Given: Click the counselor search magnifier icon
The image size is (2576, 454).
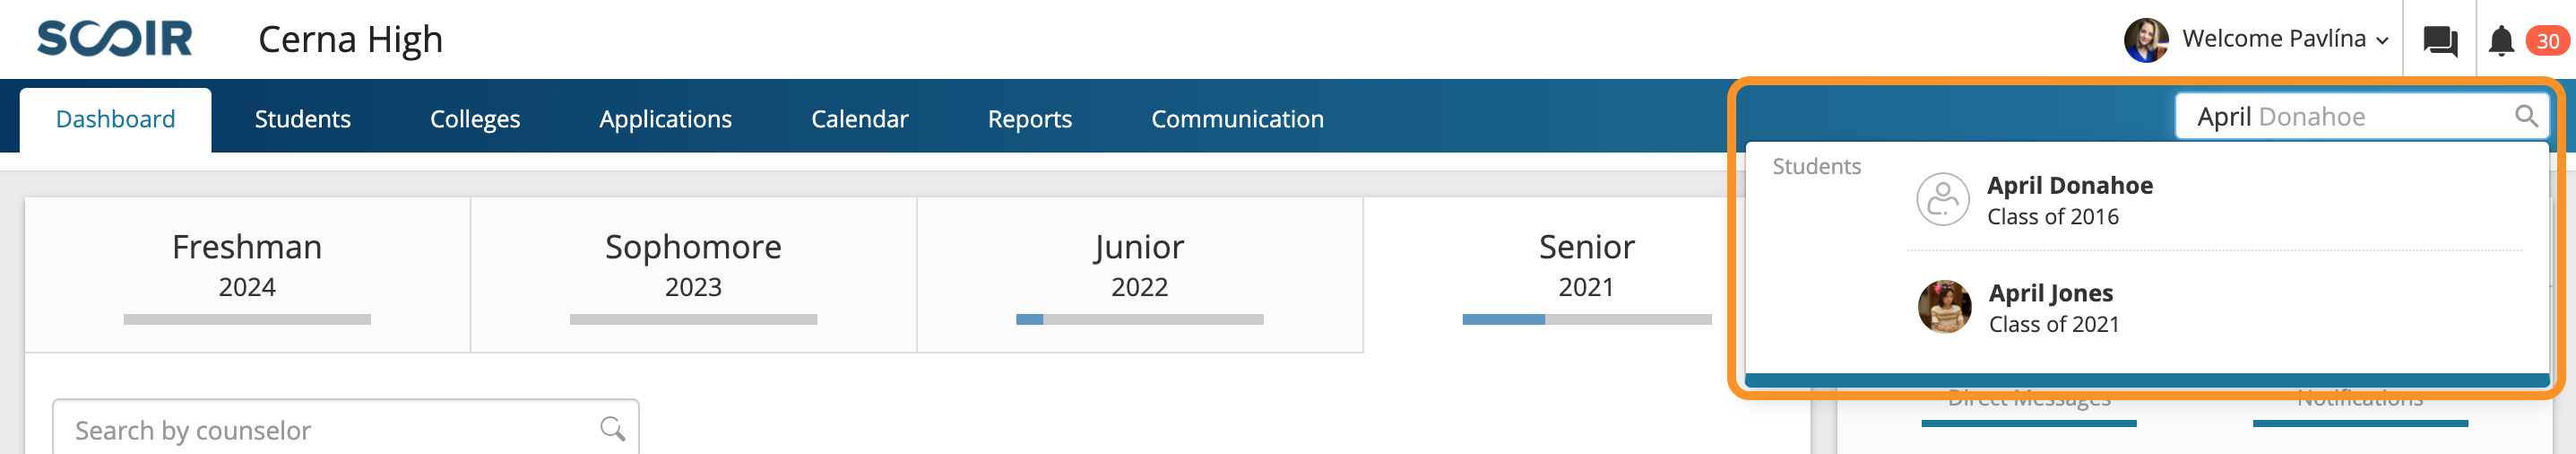Looking at the screenshot, I should pos(612,429).
